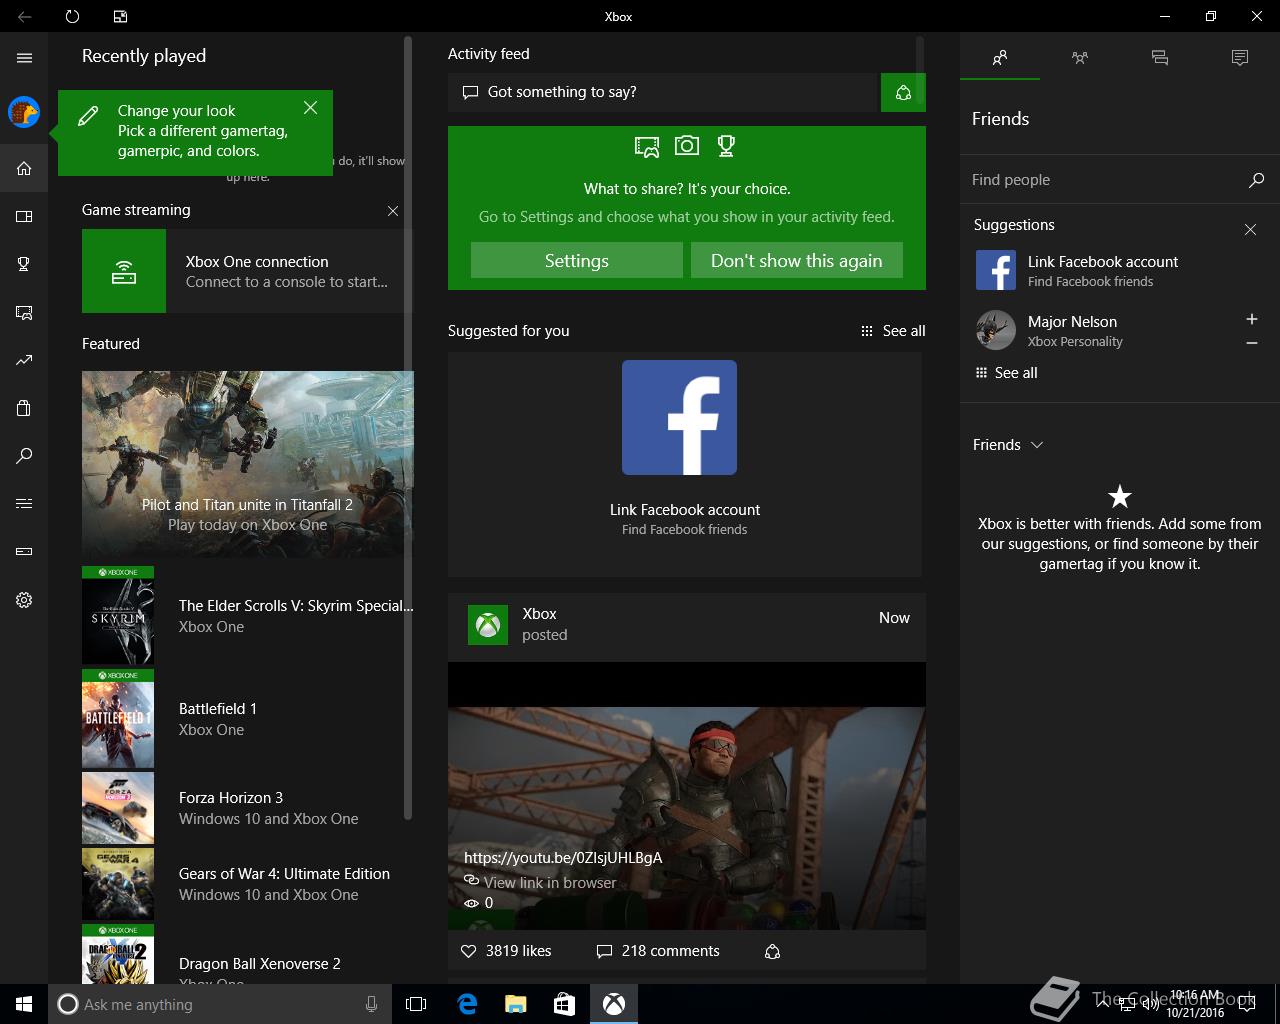Open Game DVR sidebar icon

pos(24,312)
